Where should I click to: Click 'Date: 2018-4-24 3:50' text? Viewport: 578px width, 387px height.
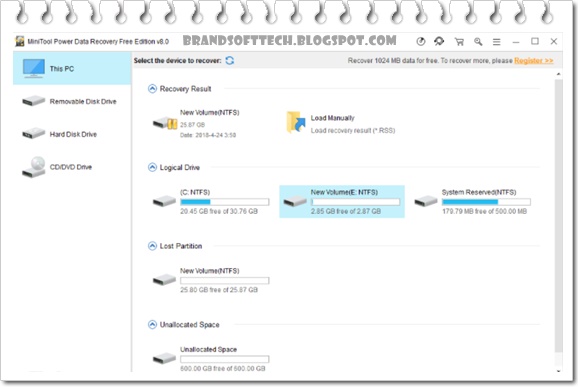tap(208, 135)
